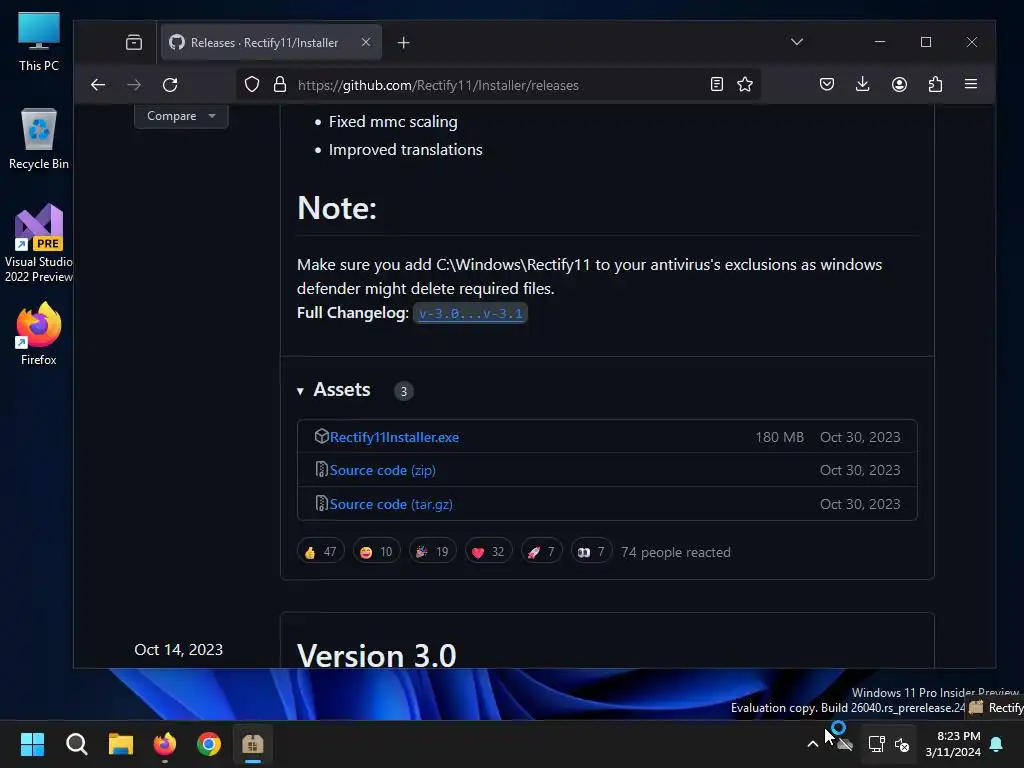The width and height of the screenshot is (1024, 768).
Task: Open the notifications bell
Action: click(x=997, y=744)
